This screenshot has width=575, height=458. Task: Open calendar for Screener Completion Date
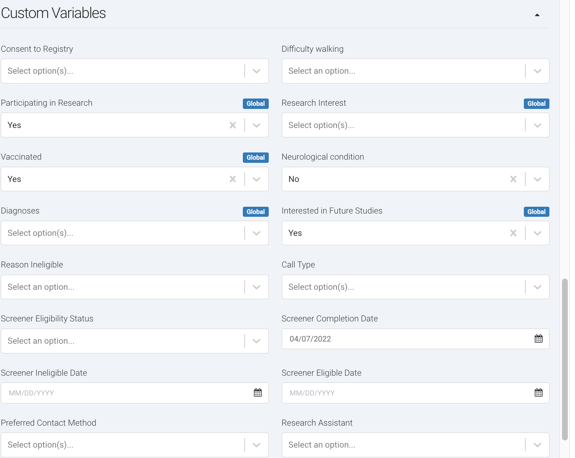pyautogui.click(x=538, y=339)
